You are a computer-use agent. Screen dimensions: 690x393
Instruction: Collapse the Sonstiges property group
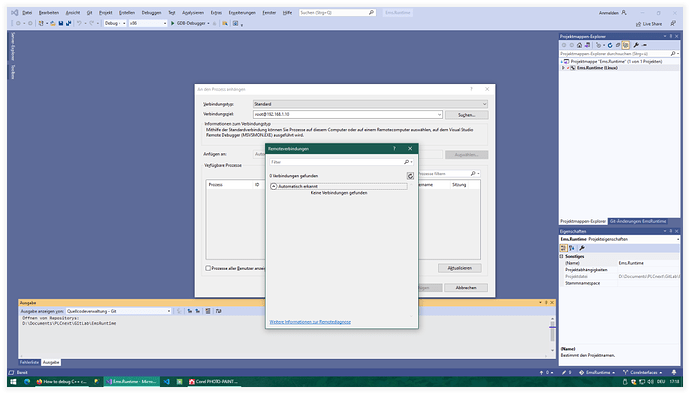click(x=562, y=256)
